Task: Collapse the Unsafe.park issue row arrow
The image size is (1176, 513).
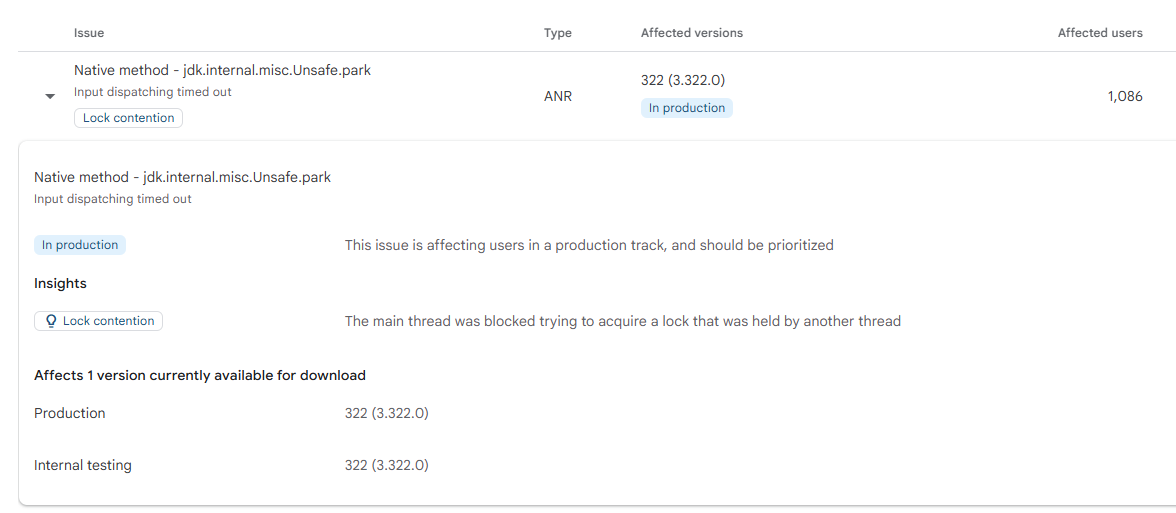Action: [50, 97]
